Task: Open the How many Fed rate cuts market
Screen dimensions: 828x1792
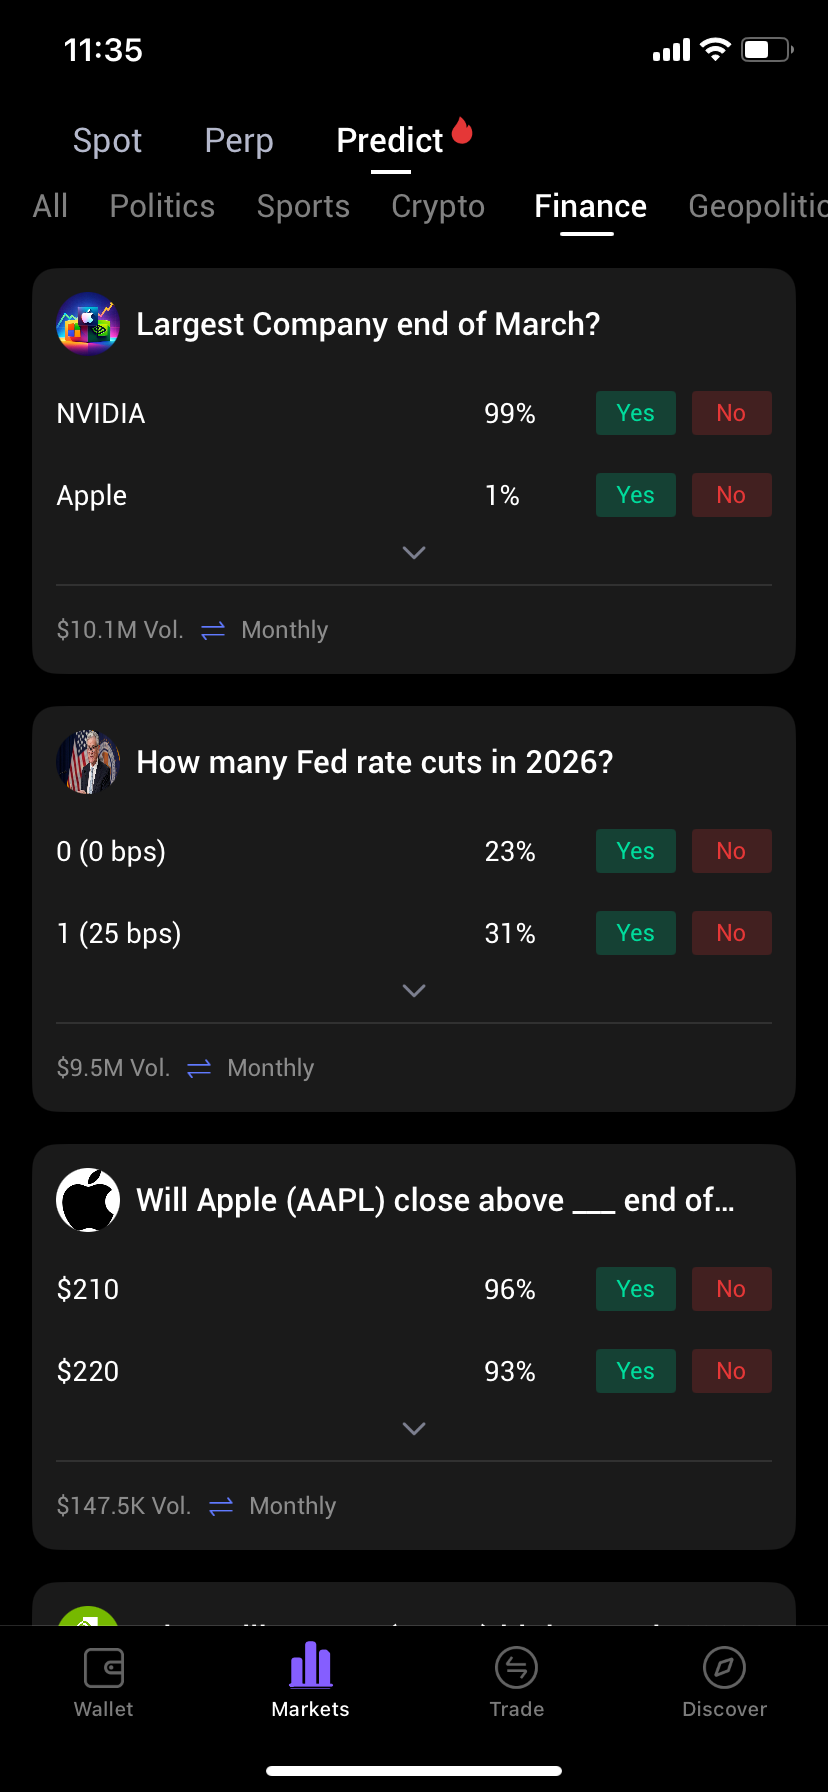Action: pos(375,762)
